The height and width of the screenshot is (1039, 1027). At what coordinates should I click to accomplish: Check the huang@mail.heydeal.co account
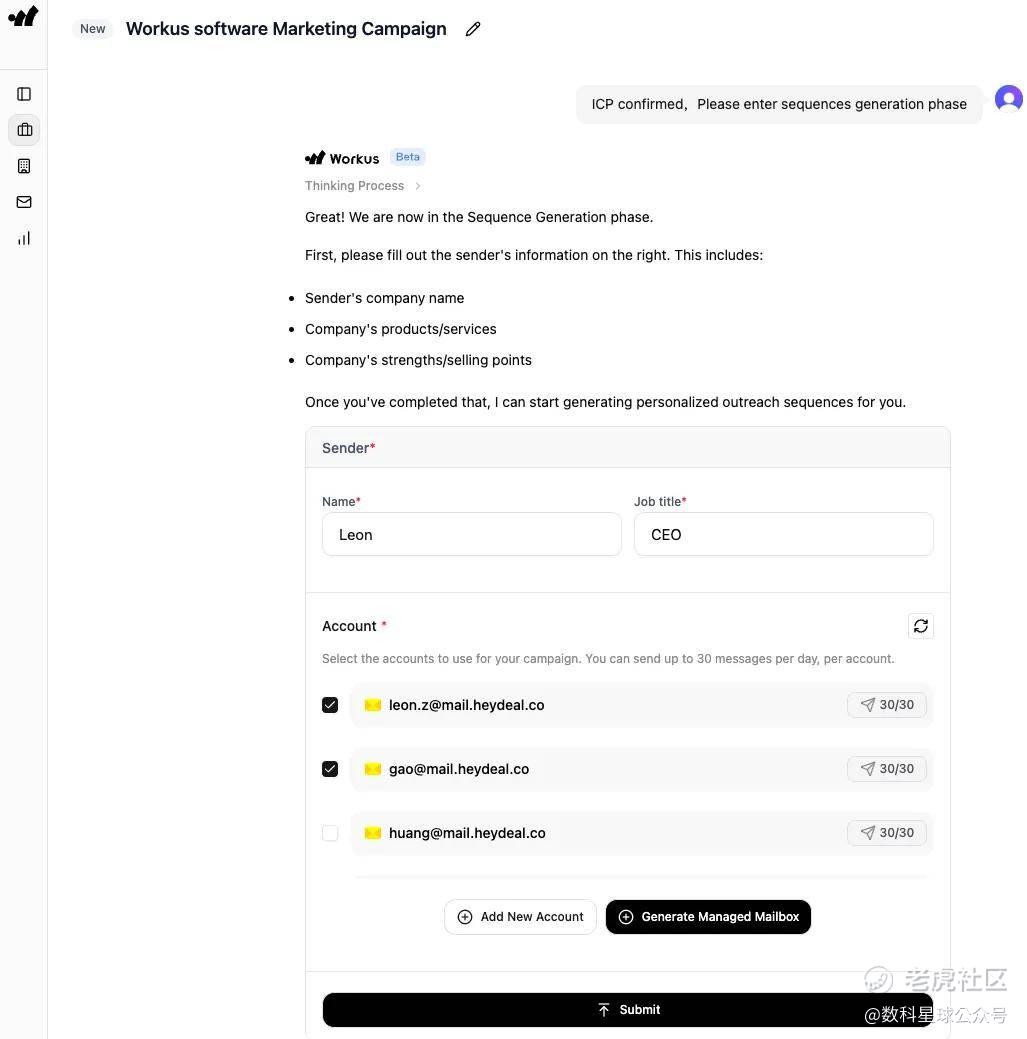(x=330, y=833)
